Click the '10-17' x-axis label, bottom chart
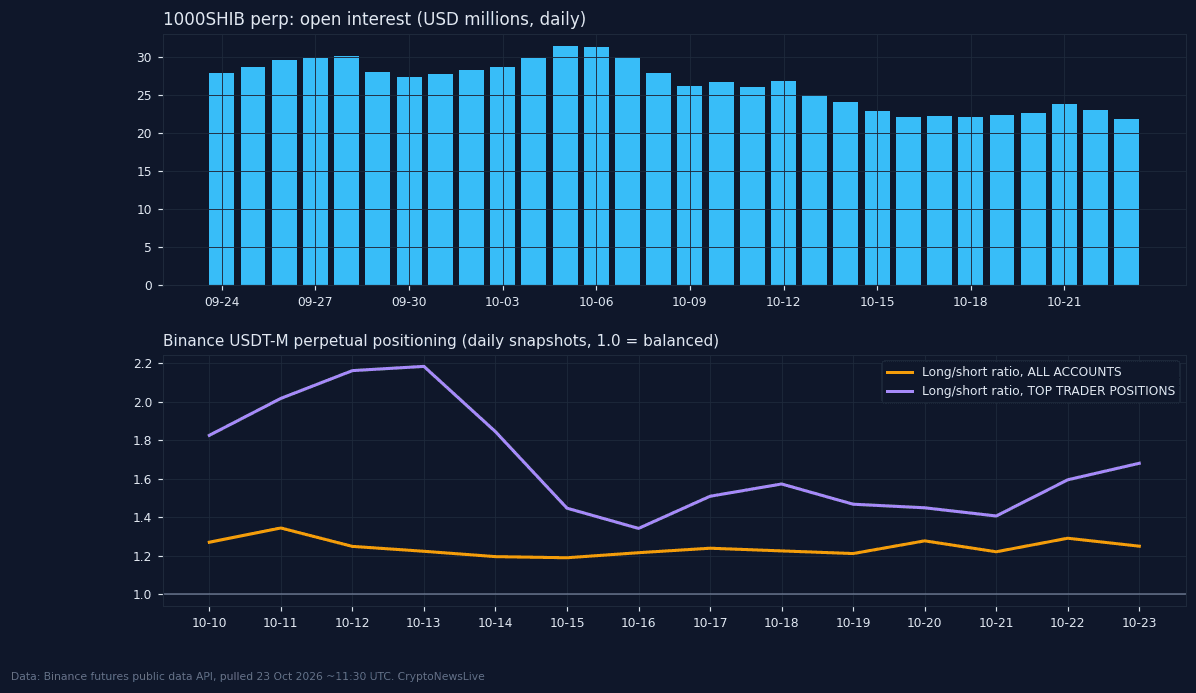 click(710, 623)
